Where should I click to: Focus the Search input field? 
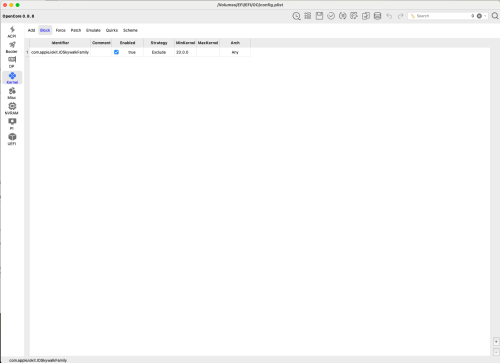pos(442,16)
